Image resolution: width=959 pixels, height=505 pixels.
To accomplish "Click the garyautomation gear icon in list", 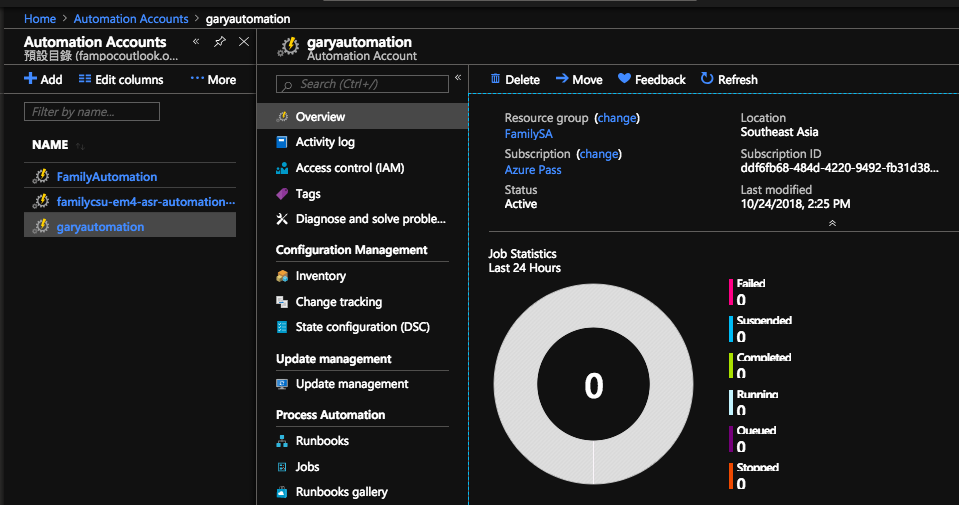I will click(x=41, y=226).
